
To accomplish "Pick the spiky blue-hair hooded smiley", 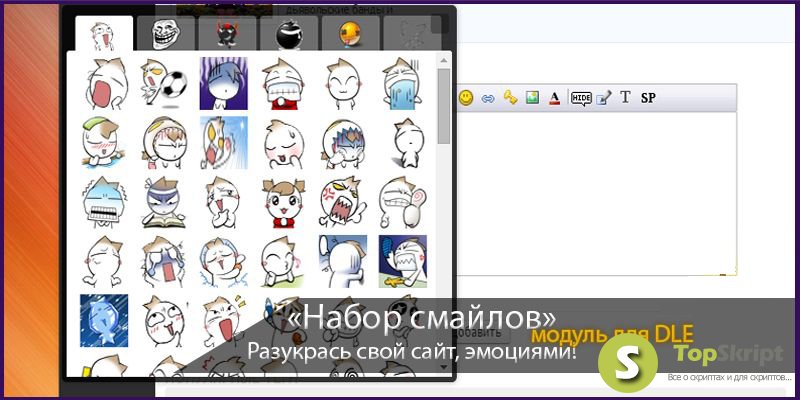I will (x=343, y=143).
